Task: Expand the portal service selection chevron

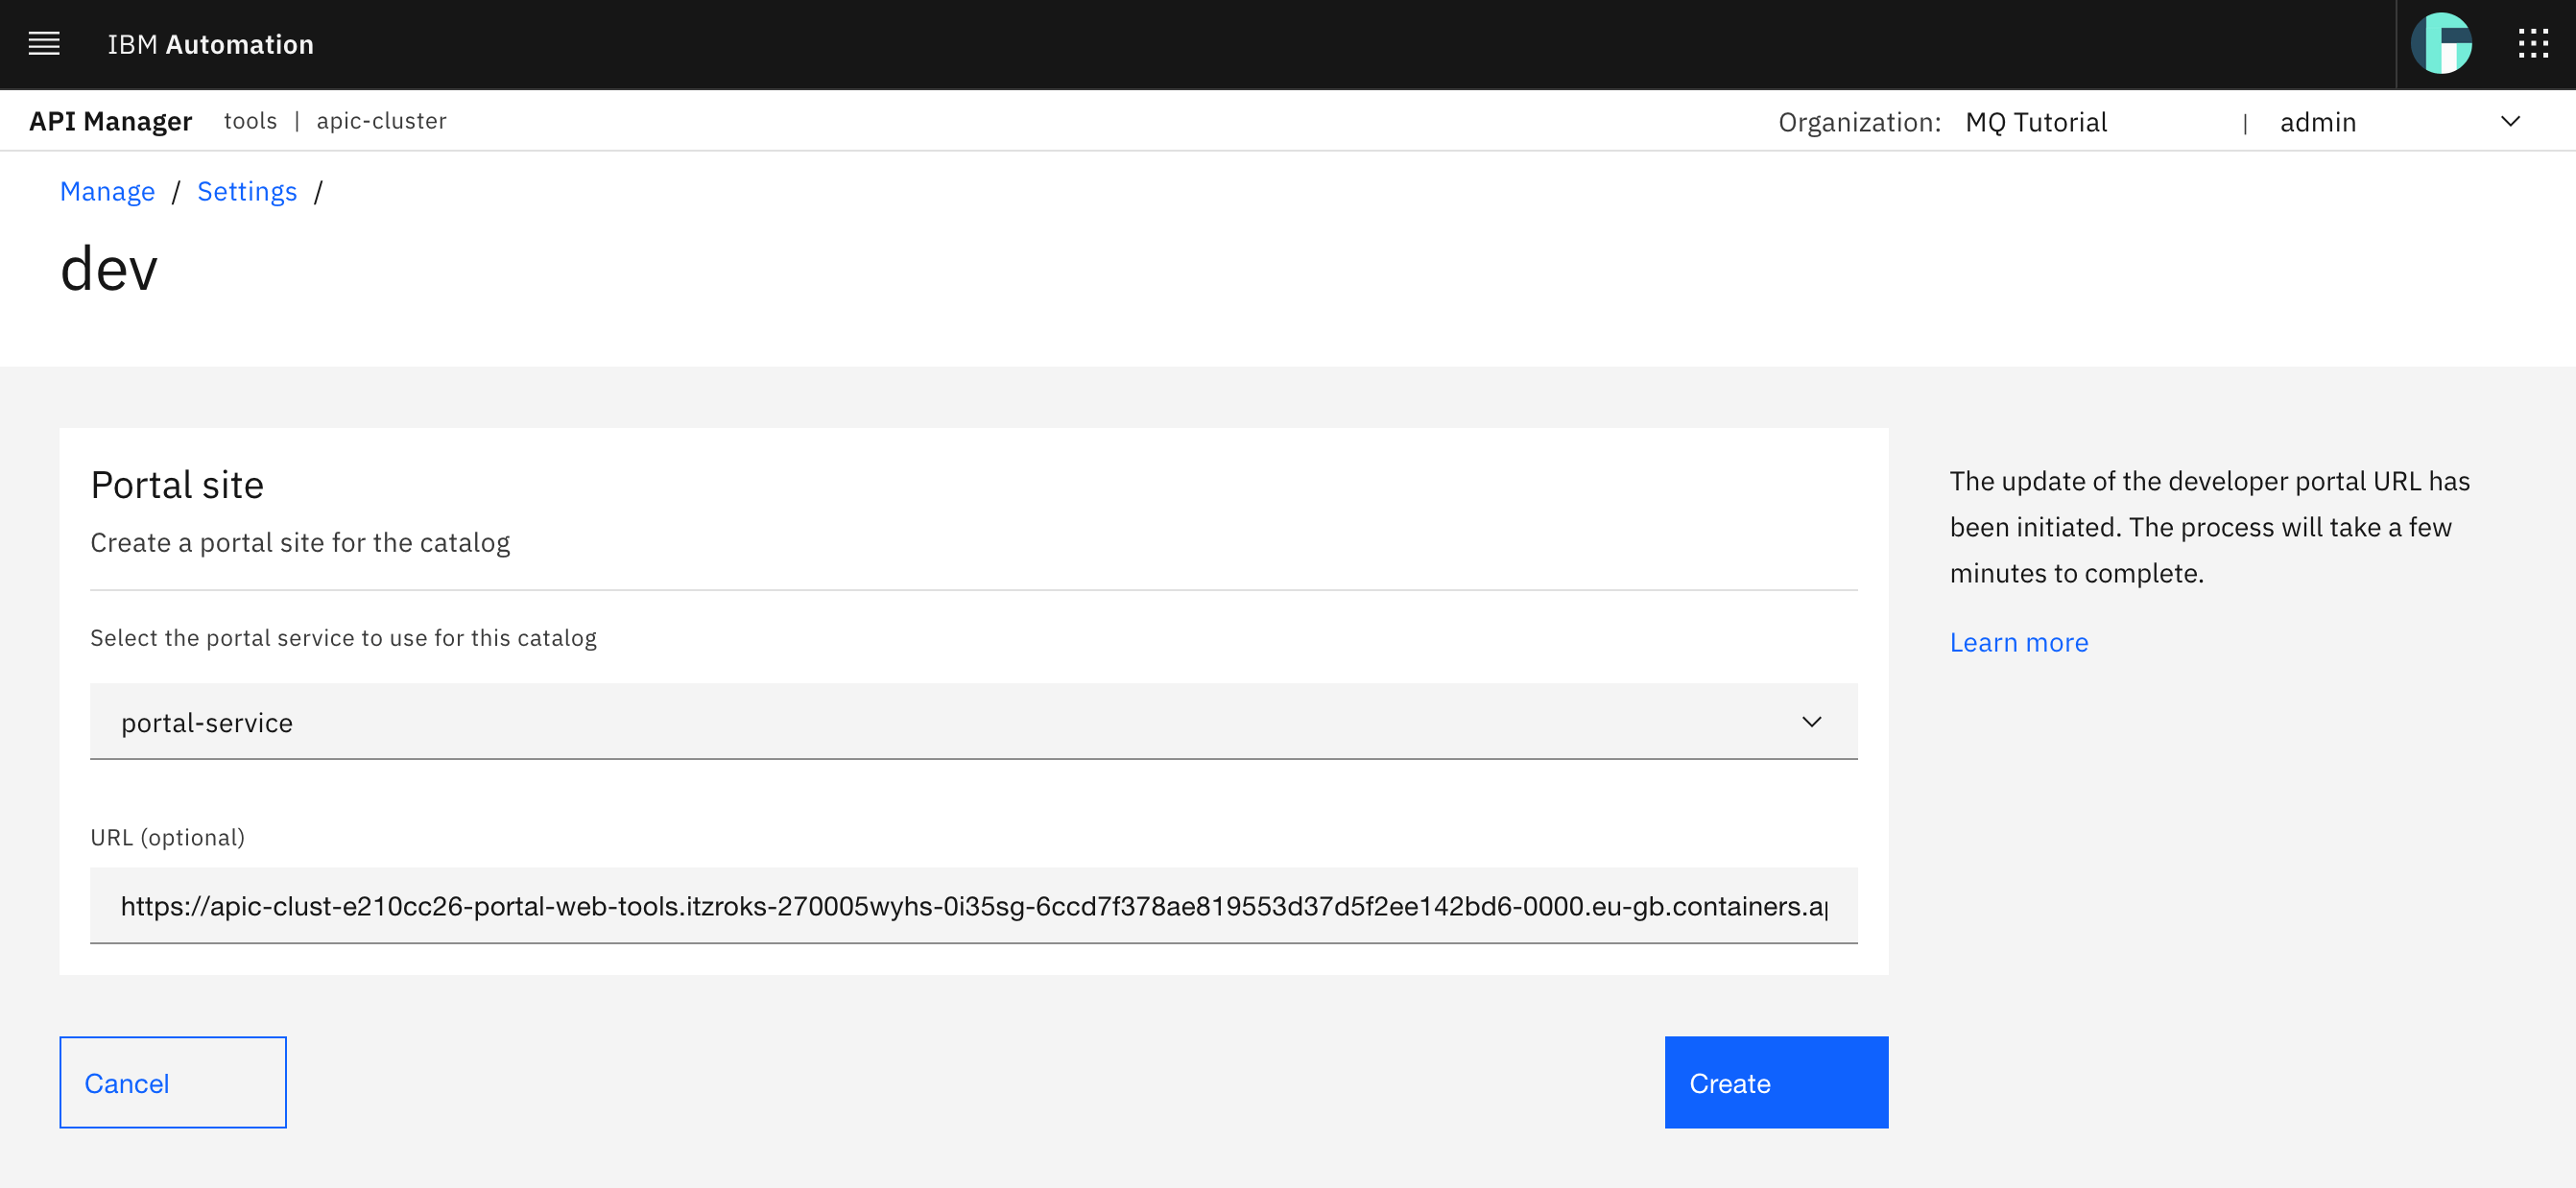Action: pyautogui.click(x=1811, y=721)
